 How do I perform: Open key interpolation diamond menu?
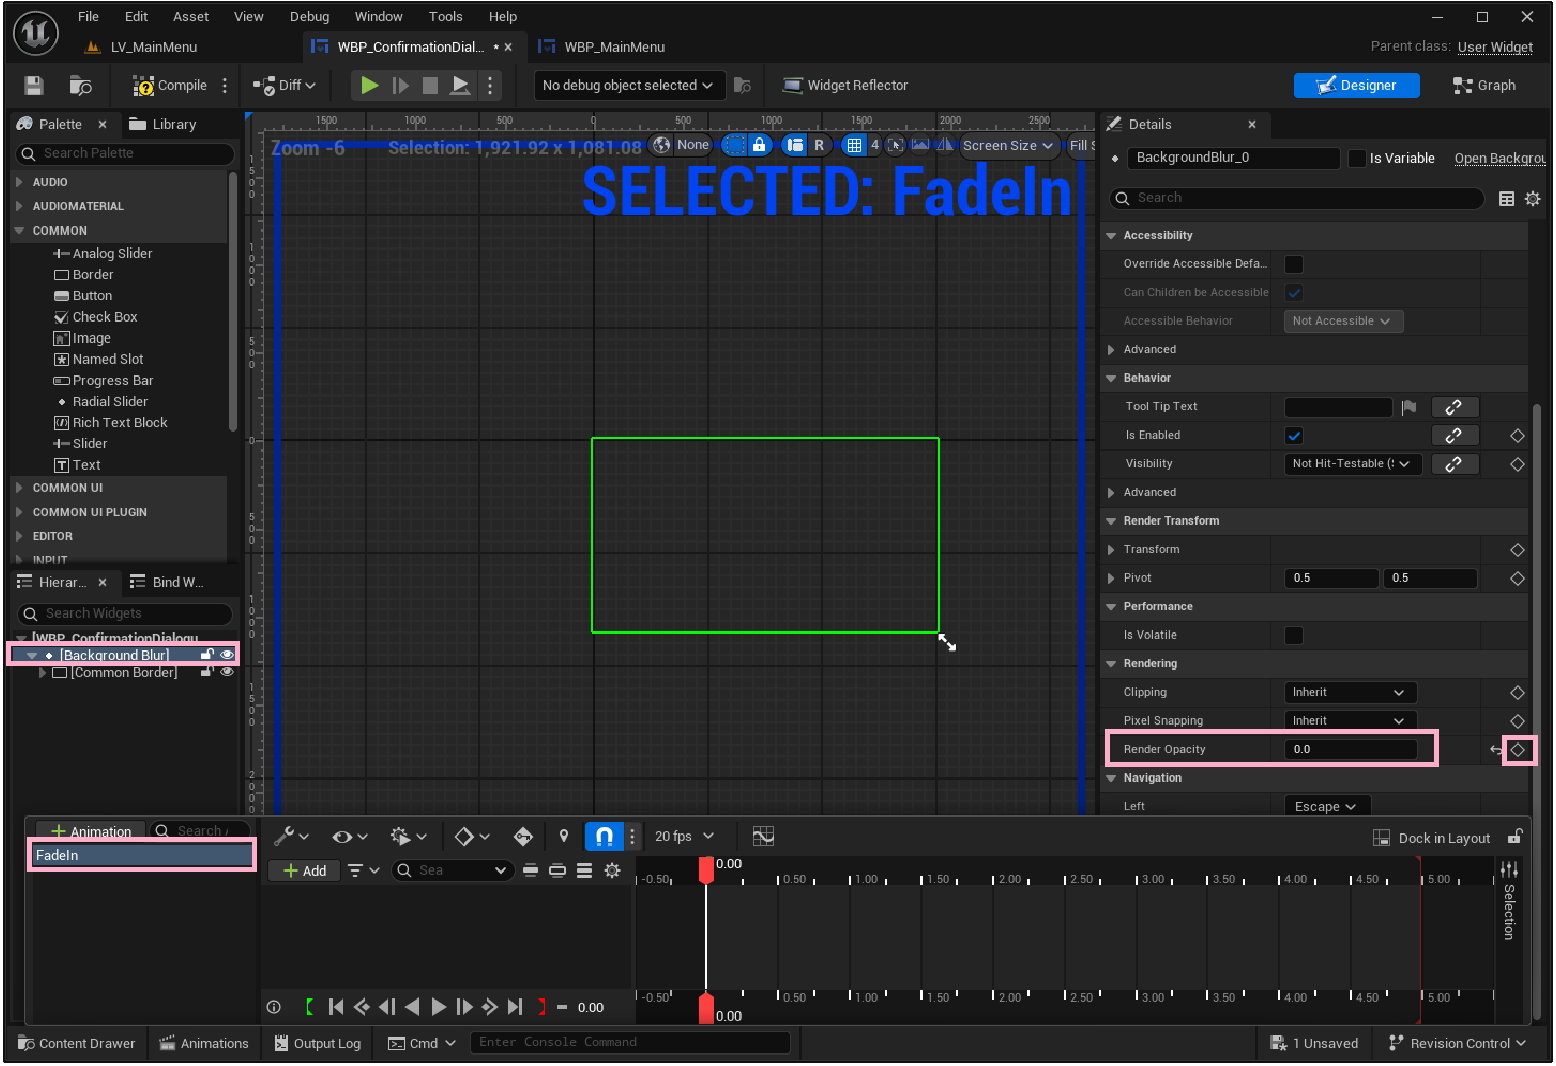472,836
